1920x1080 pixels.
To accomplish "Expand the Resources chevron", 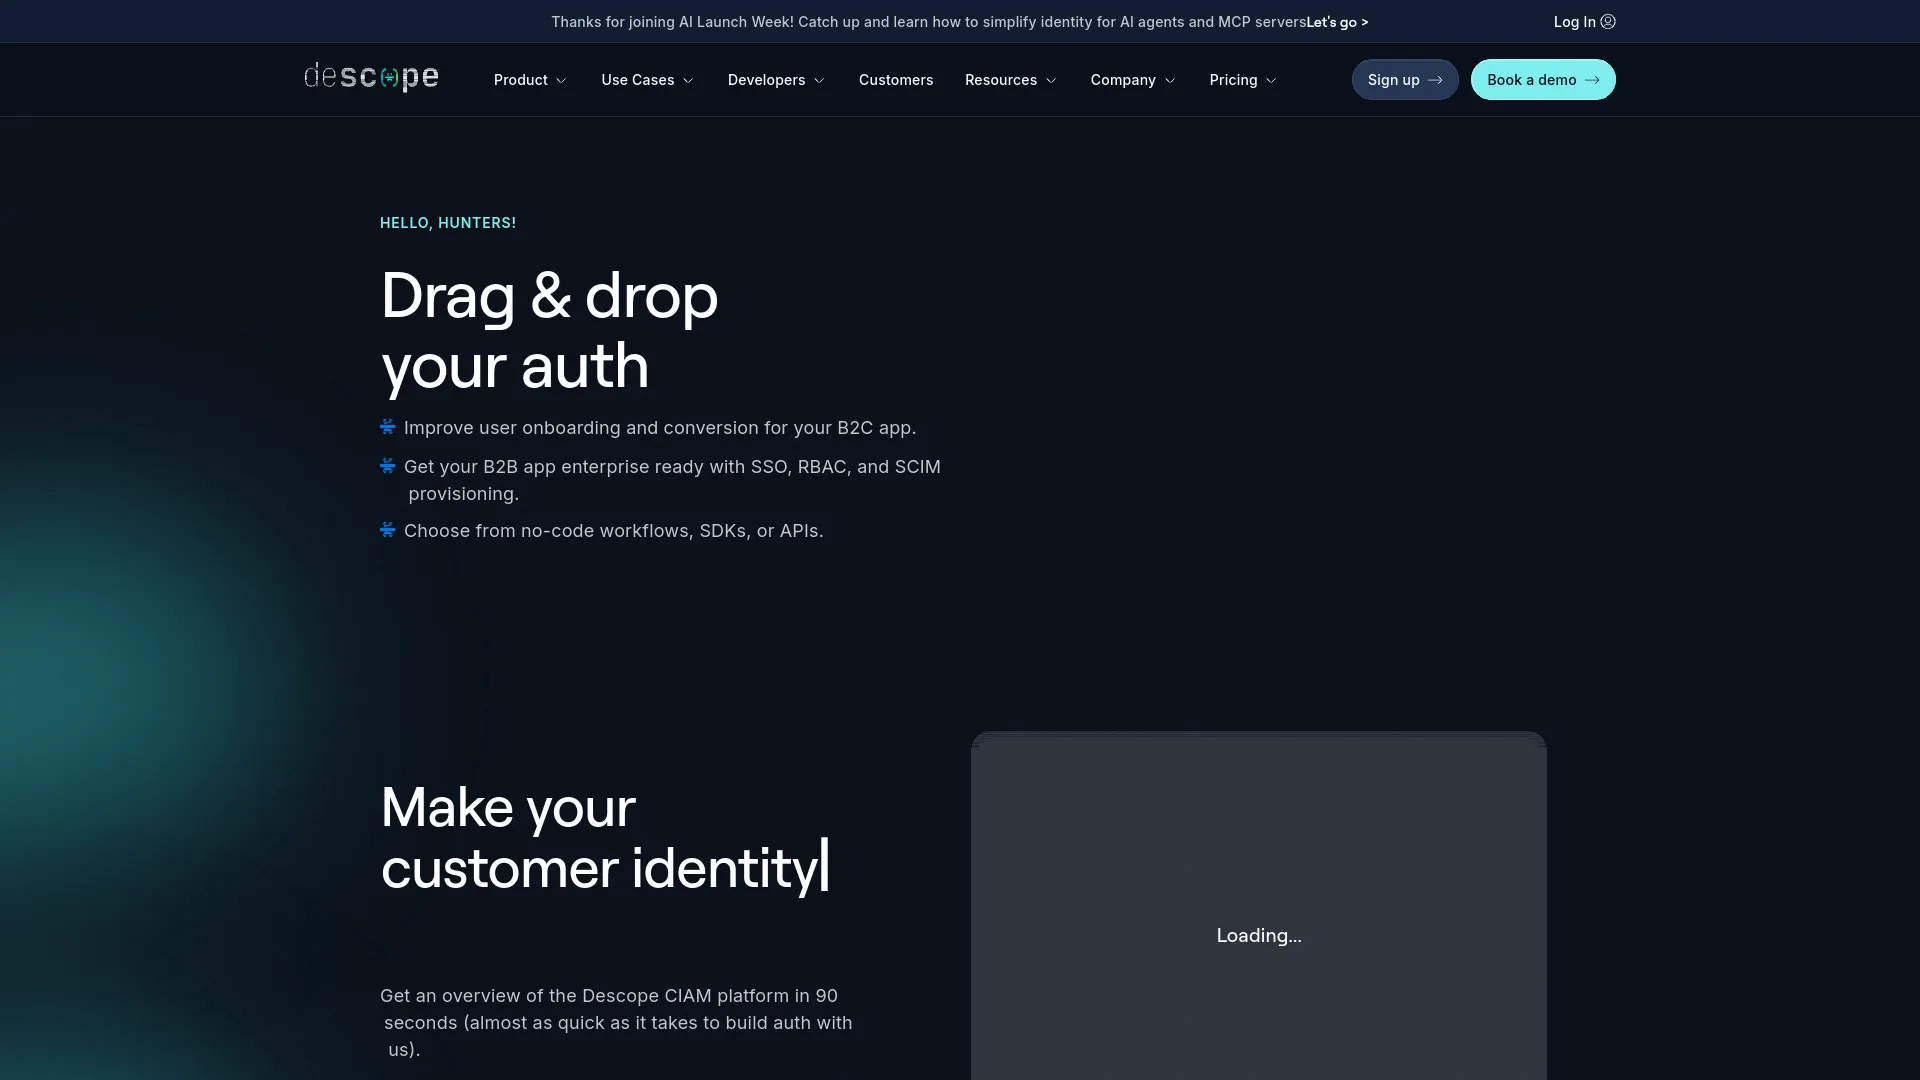I will (1051, 80).
